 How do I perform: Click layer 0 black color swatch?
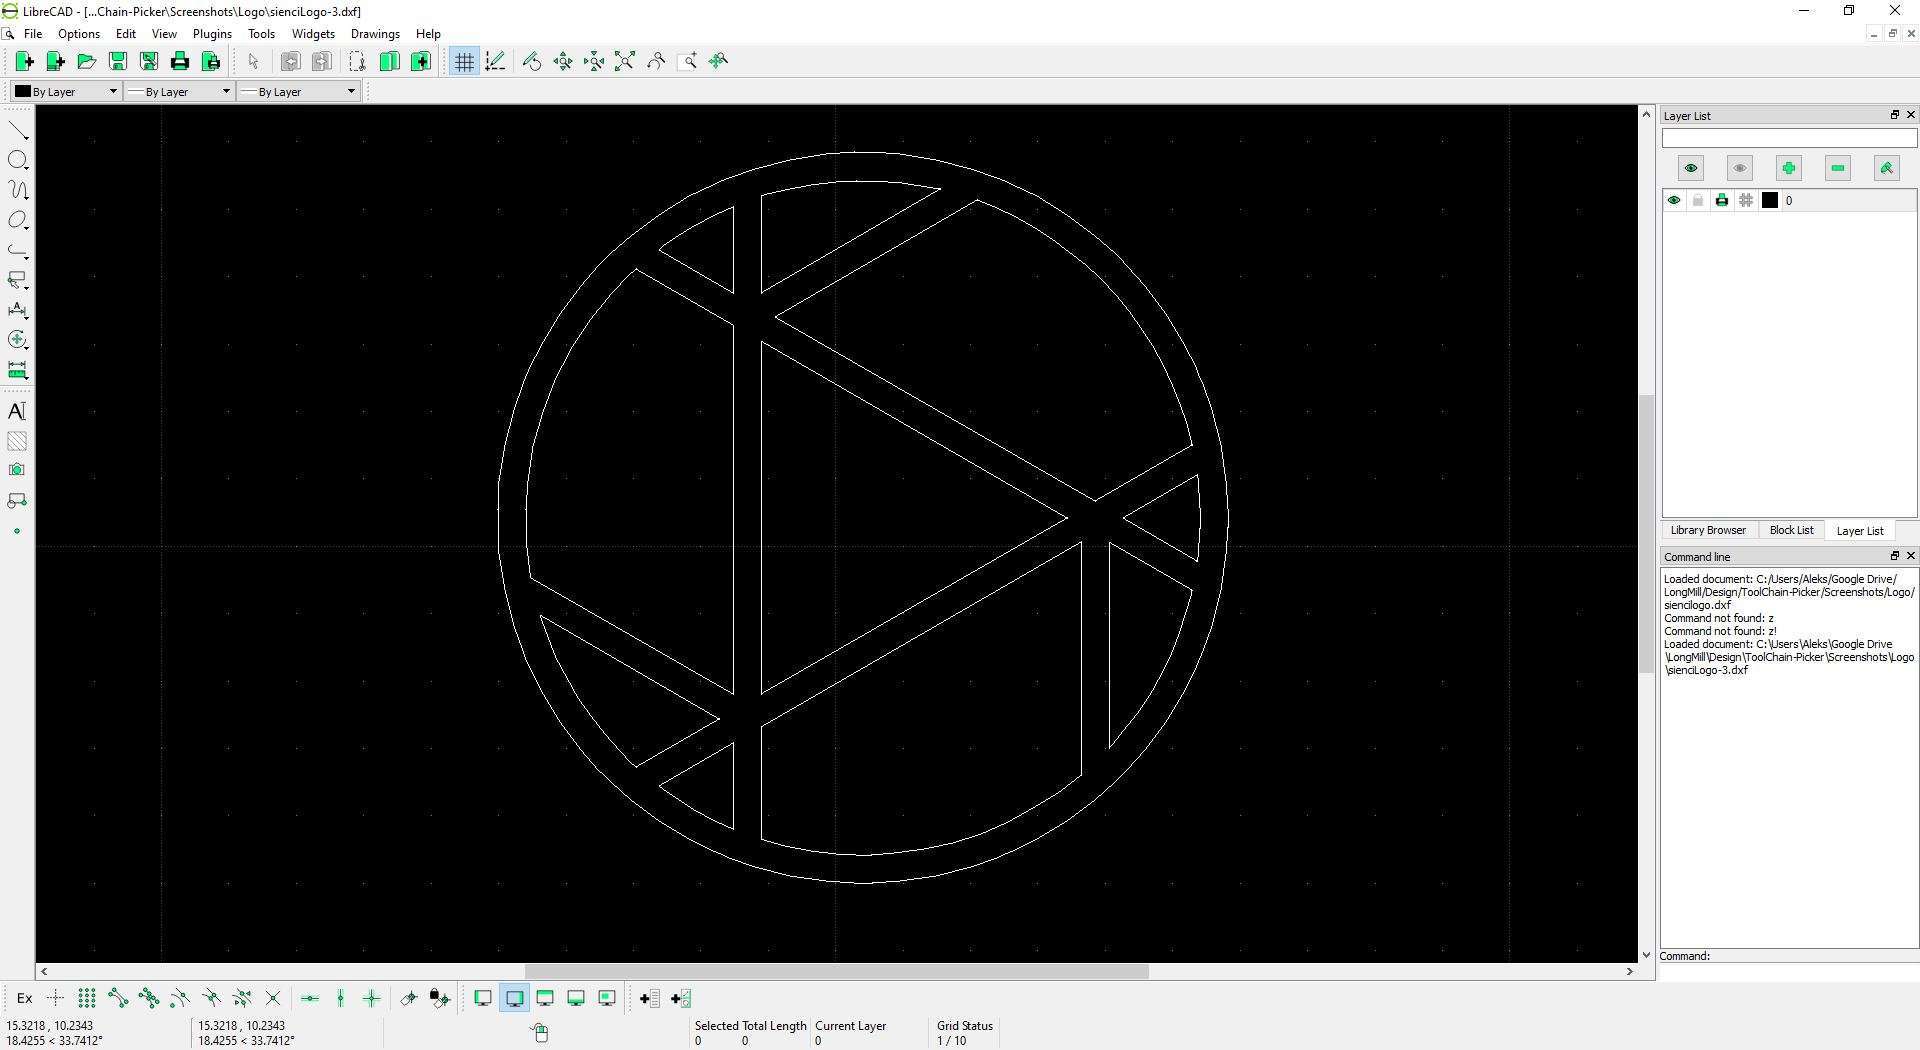[1770, 201]
